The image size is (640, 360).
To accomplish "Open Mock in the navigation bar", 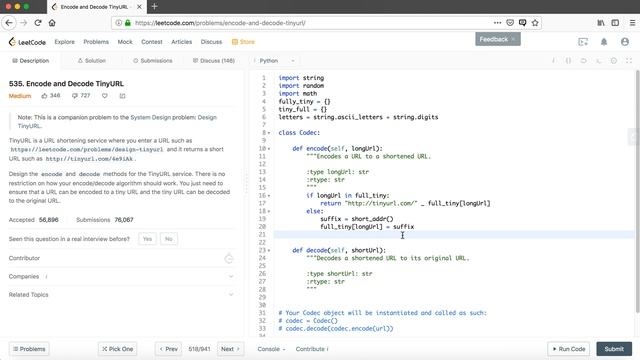I will tap(125, 42).
